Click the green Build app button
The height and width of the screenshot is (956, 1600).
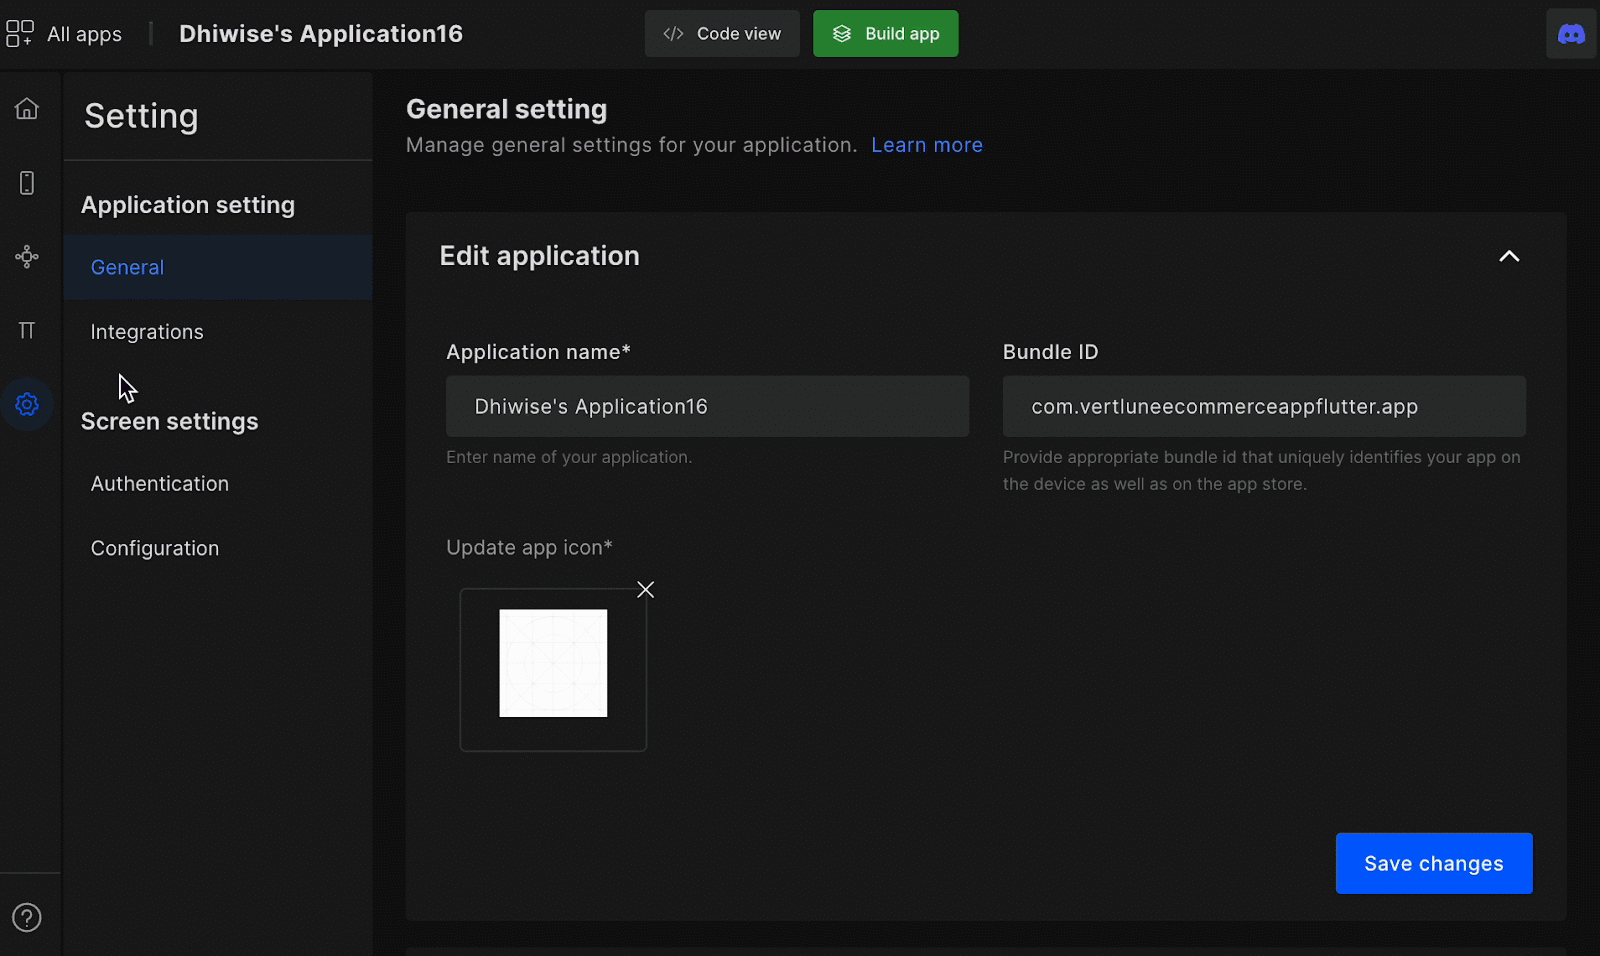885,33
